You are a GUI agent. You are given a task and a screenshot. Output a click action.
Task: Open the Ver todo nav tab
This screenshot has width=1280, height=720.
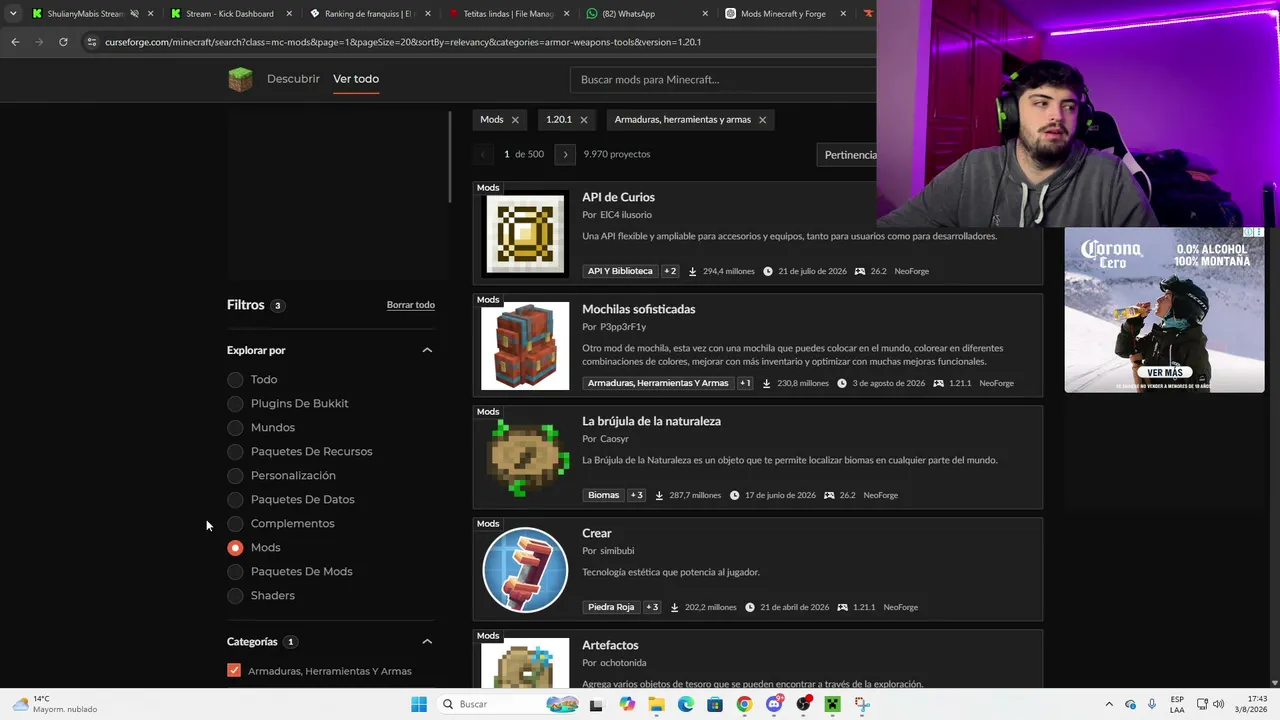point(356,79)
